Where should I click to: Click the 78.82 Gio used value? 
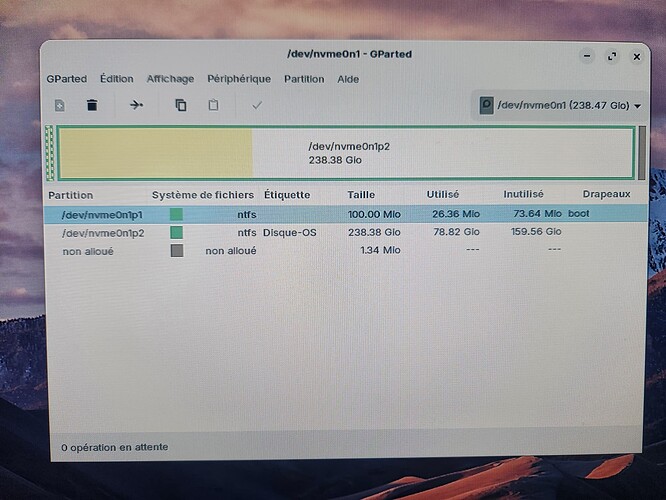(456, 232)
